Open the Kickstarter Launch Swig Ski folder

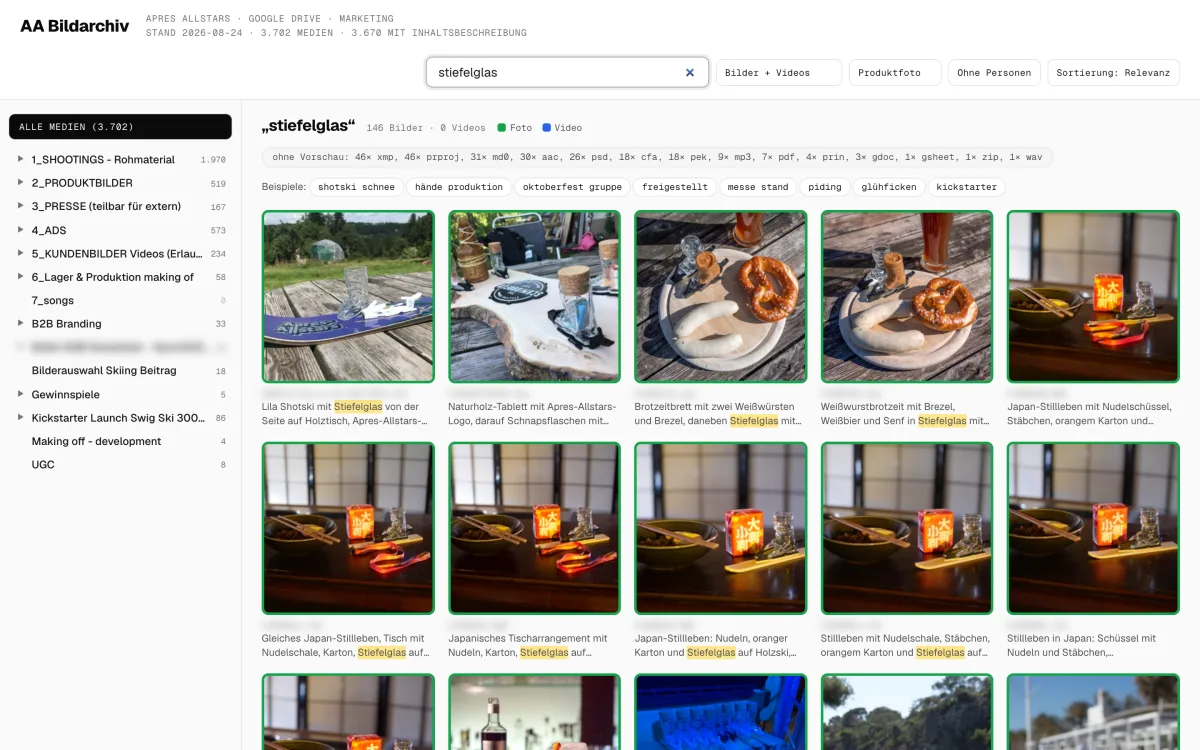coord(118,417)
